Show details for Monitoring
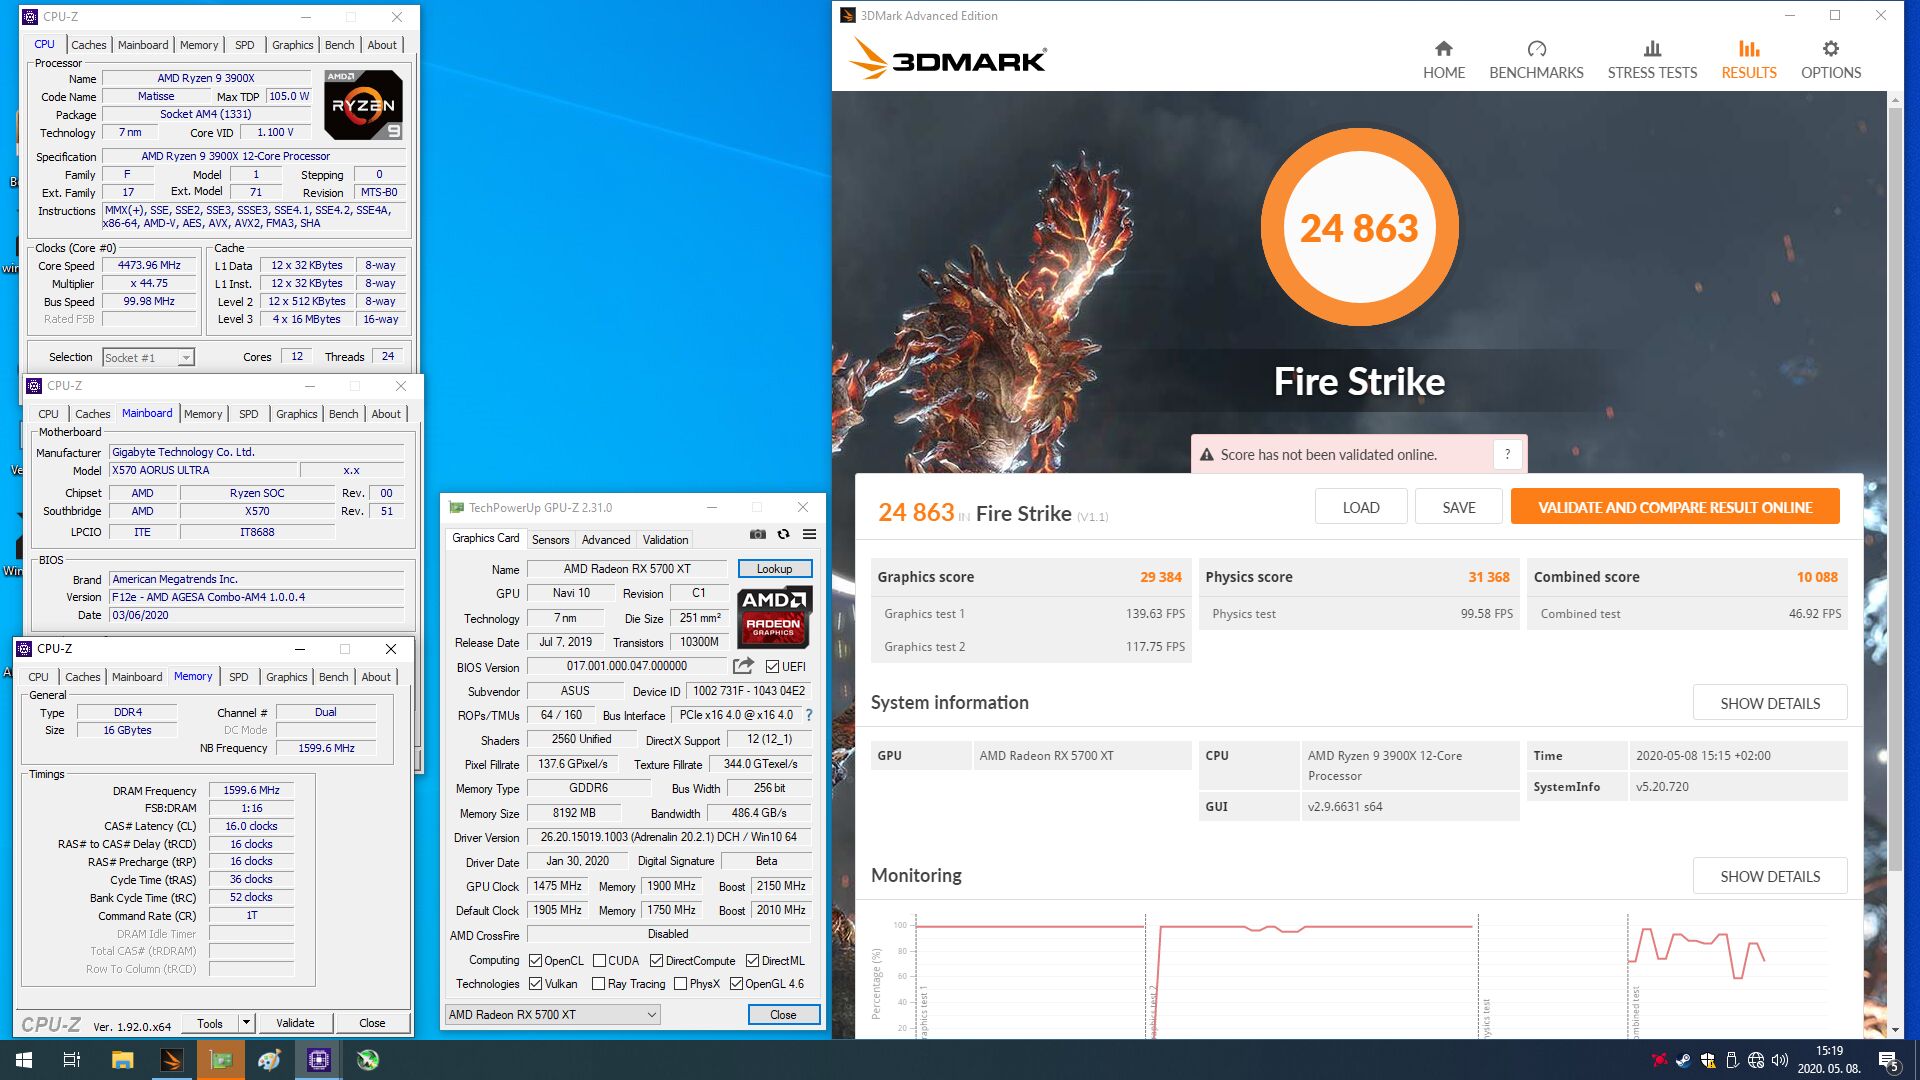1920x1080 pixels. click(x=1769, y=876)
